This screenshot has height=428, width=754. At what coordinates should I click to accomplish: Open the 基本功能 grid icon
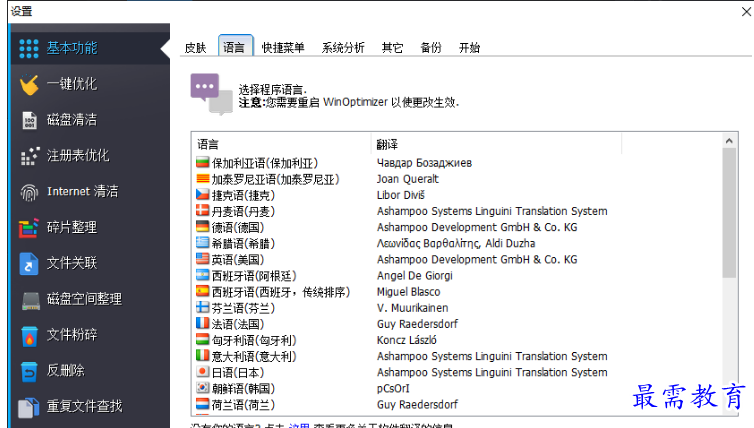[x=29, y=48]
